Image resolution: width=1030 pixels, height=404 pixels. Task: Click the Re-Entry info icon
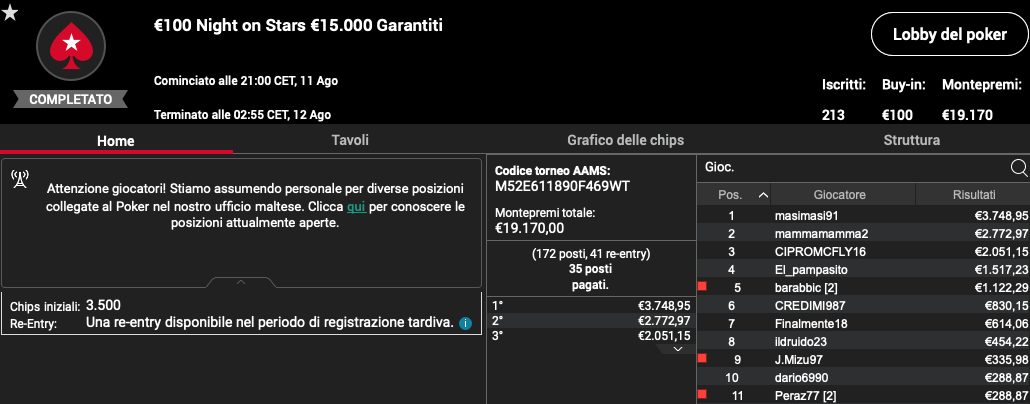click(465, 323)
